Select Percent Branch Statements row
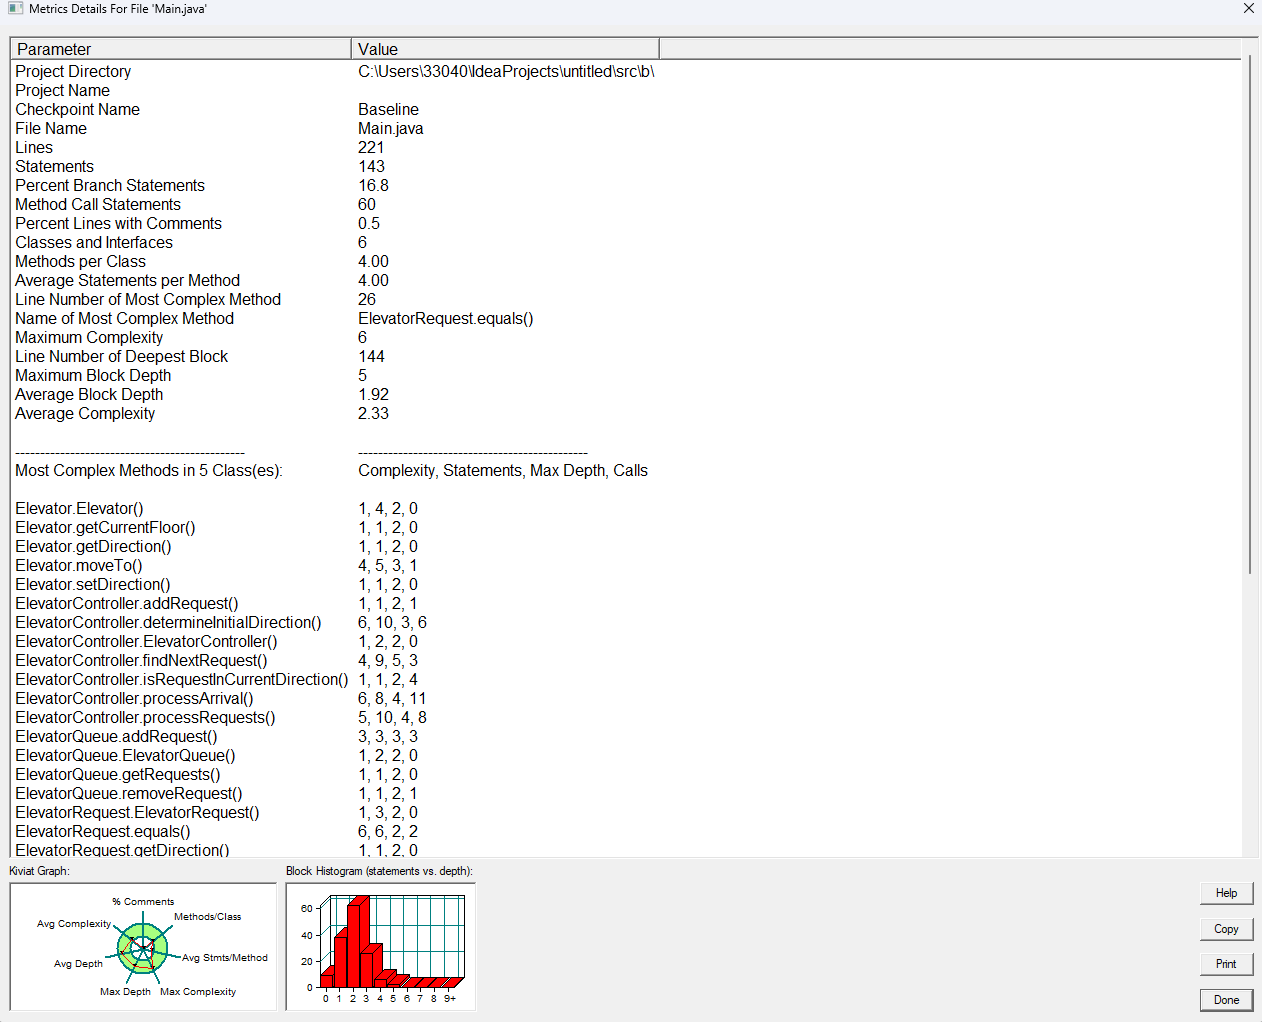The image size is (1262, 1022). coord(335,186)
